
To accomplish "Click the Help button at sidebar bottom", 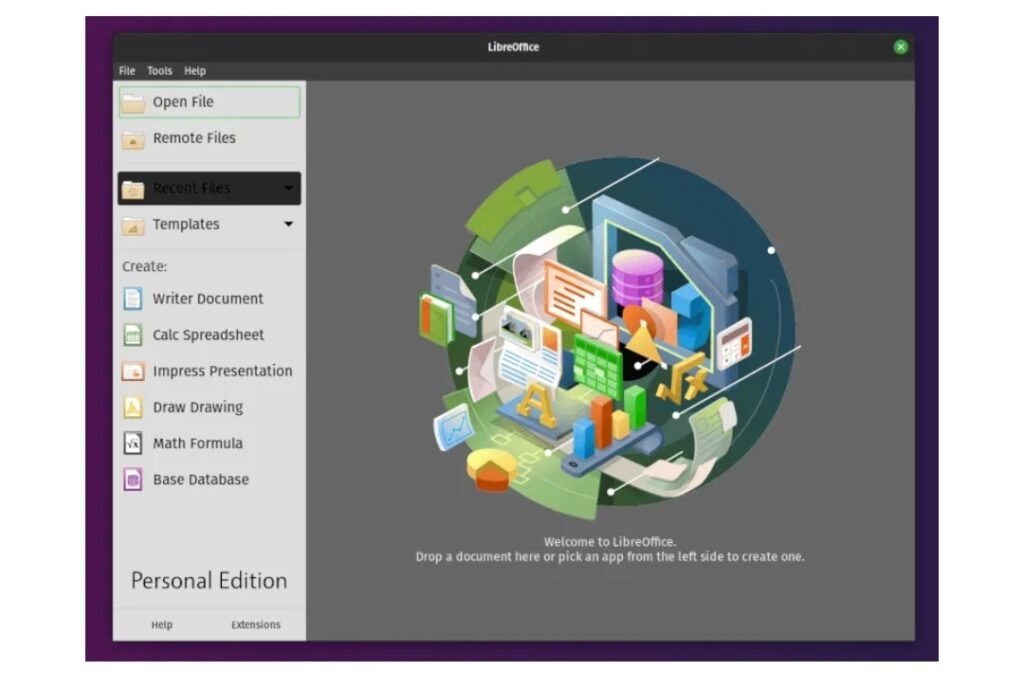I will coord(162,625).
